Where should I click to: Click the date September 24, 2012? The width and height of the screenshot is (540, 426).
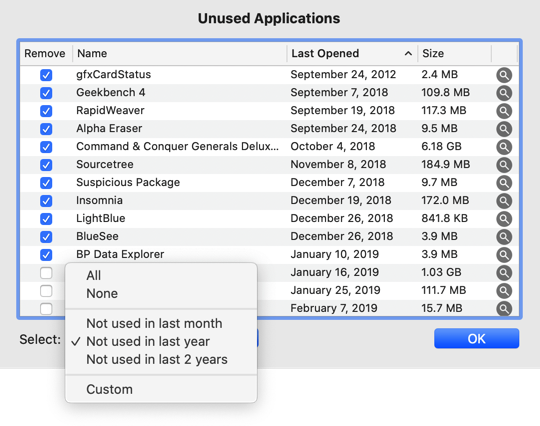343,74
